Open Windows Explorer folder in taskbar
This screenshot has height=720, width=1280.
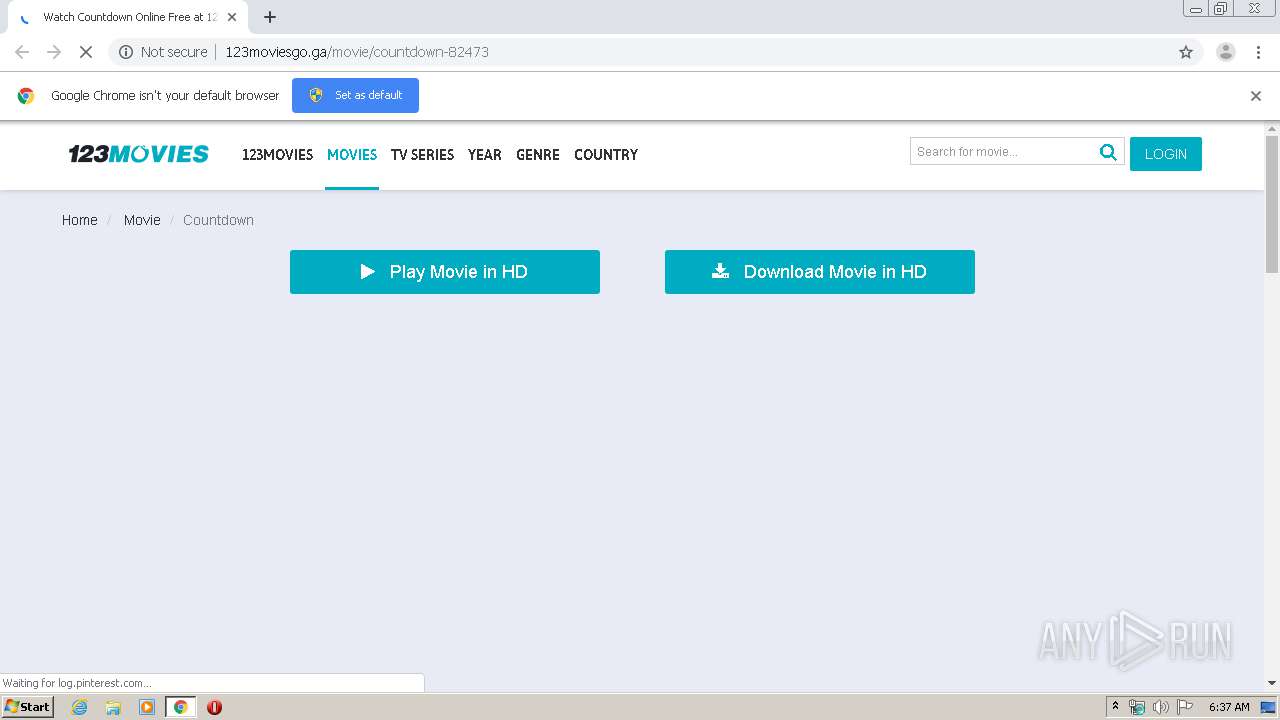click(x=113, y=707)
